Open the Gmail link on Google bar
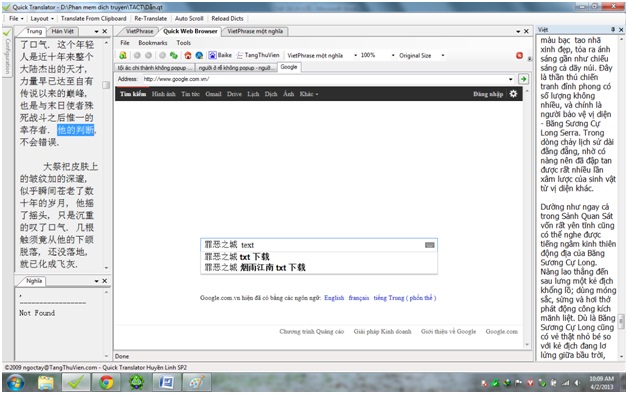 pos(213,94)
